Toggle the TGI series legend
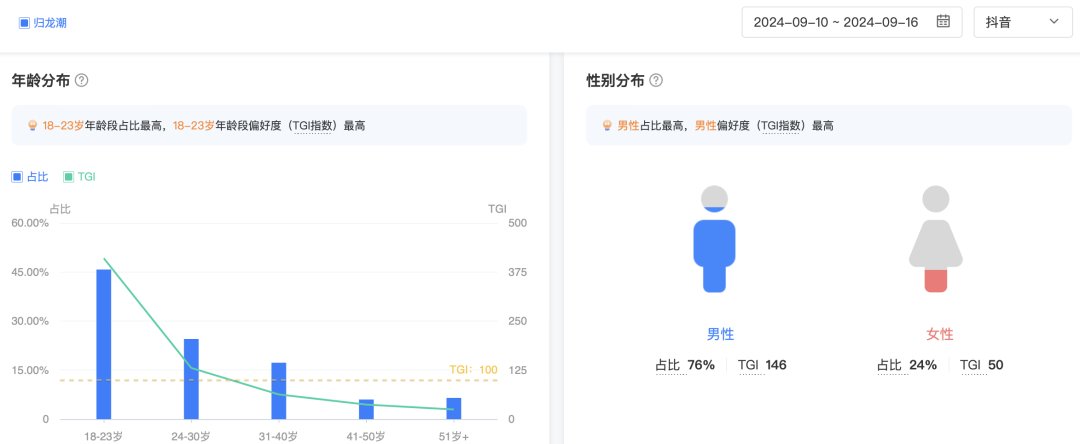Viewport: 1080px width, 444px height. coord(79,177)
